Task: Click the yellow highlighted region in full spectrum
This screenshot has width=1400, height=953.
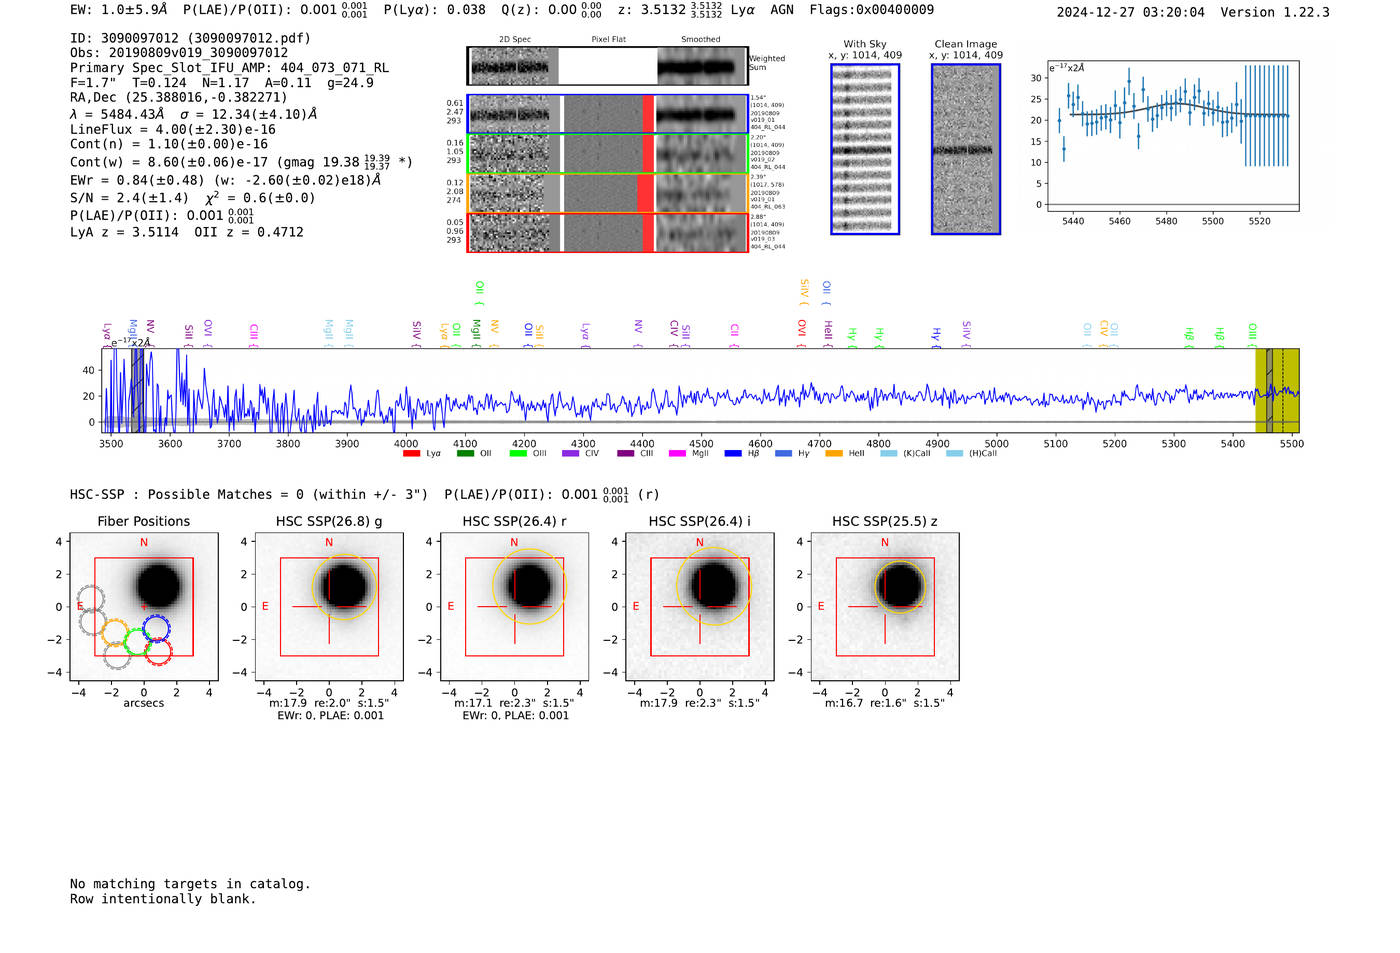Action: pos(1277,391)
